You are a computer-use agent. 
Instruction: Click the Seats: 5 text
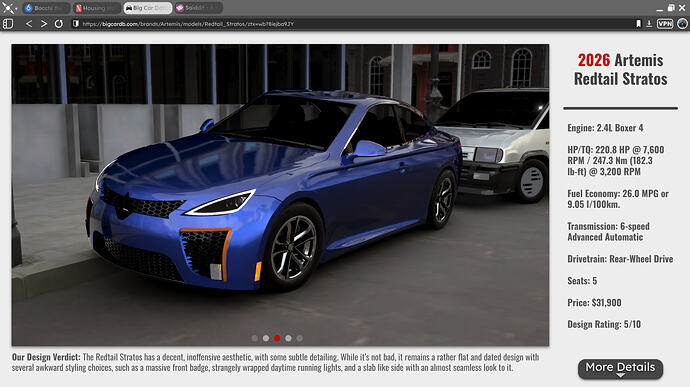coord(582,280)
